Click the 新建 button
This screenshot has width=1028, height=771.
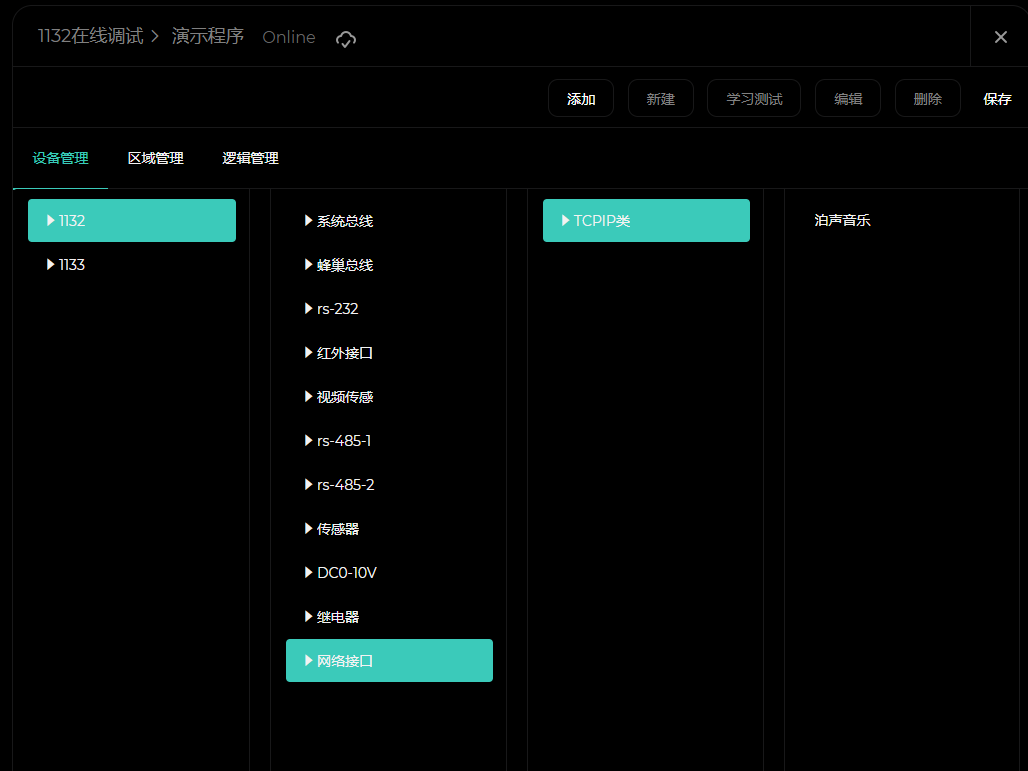660,98
